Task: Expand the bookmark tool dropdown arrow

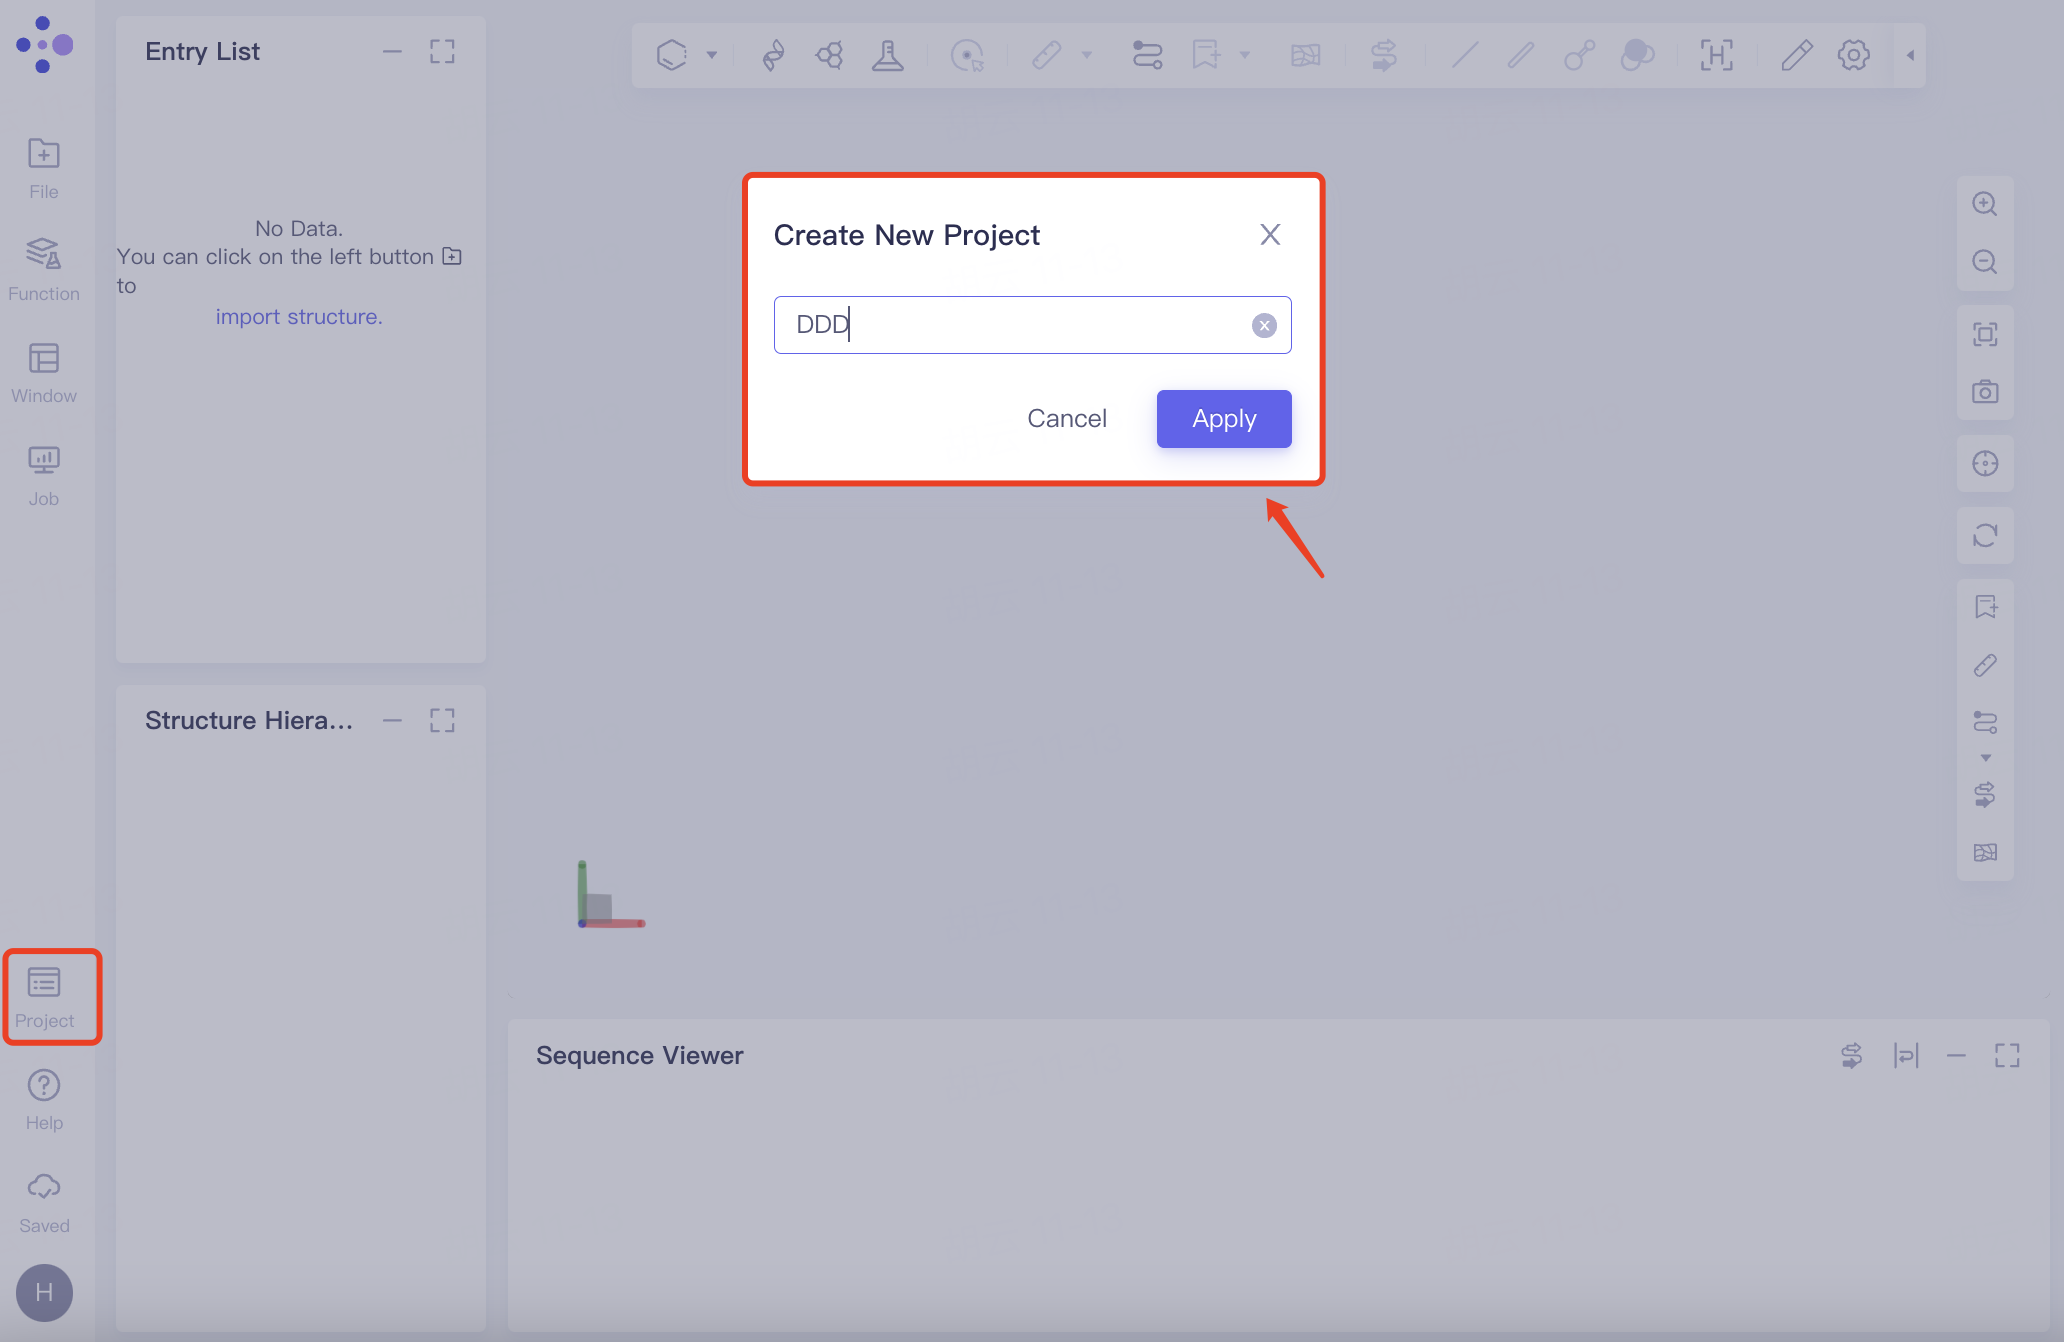Action: click(x=1244, y=56)
